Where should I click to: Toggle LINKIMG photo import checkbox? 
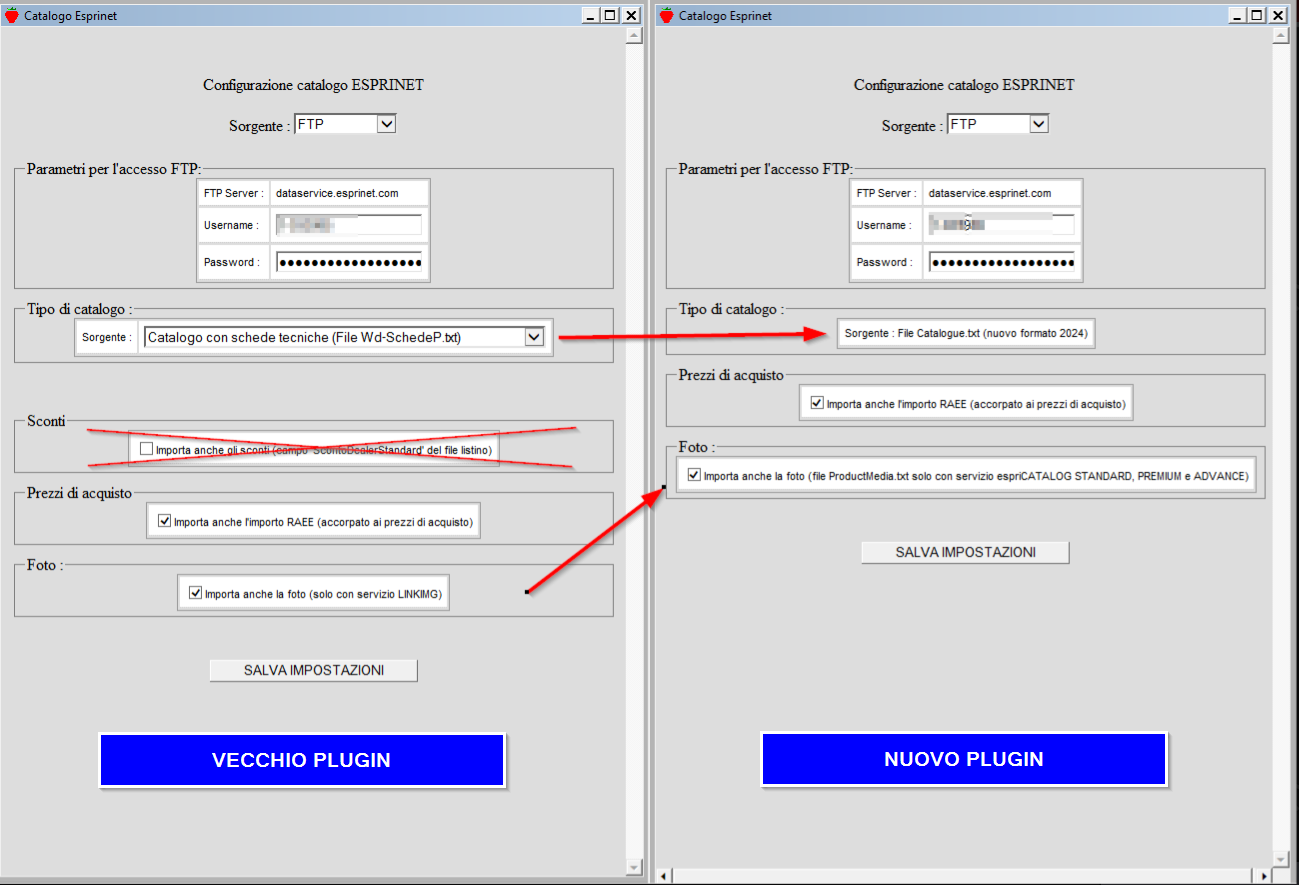pyautogui.click(x=196, y=593)
